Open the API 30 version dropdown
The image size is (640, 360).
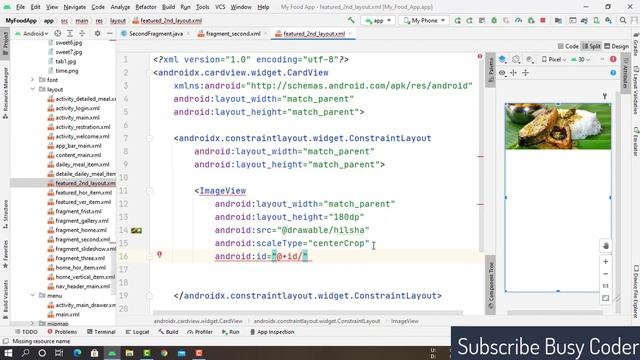tap(580, 60)
